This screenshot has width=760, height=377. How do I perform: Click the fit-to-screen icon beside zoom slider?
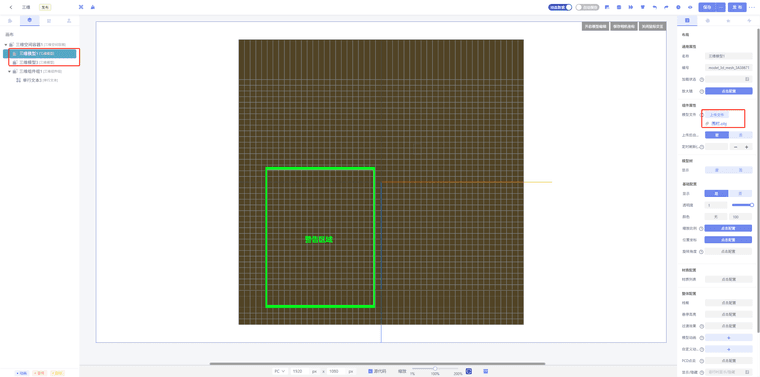coord(469,371)
